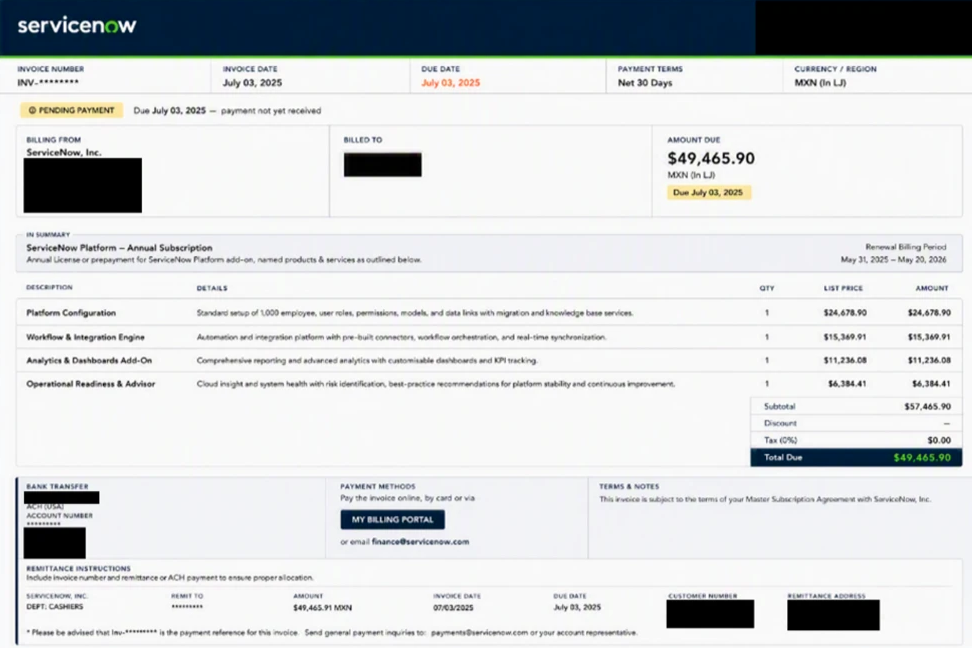Click the Pending Payment status badge
The width and height of the screenshot is (973, 649).
tap(72, 110)
